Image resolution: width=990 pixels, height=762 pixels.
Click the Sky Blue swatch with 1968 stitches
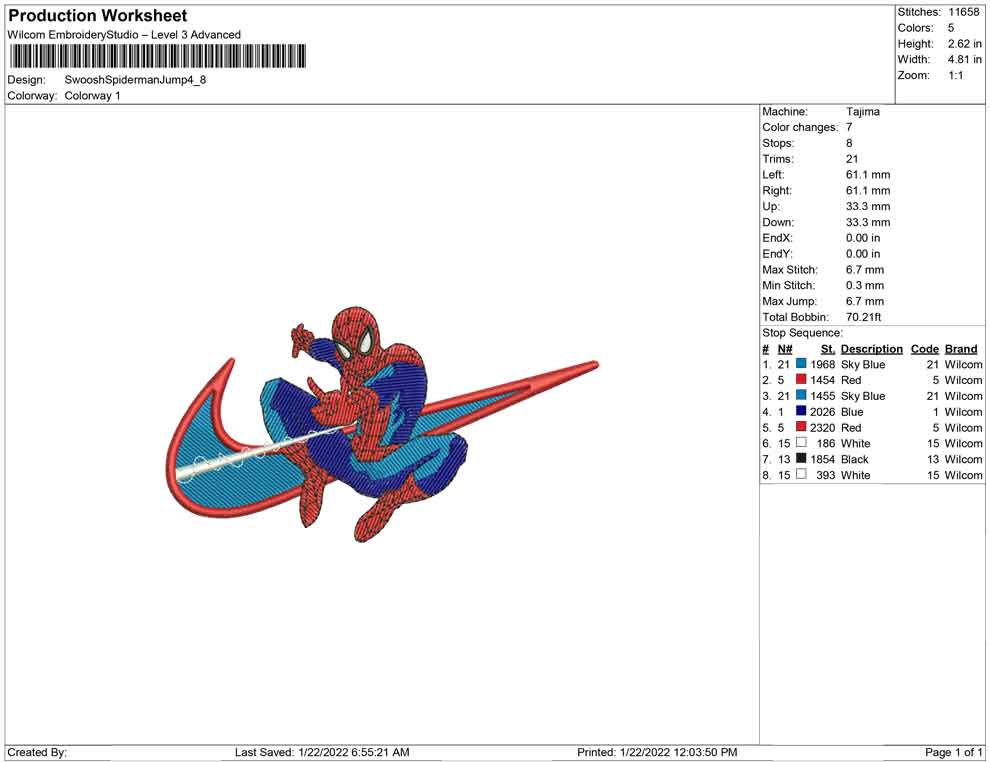801,364
